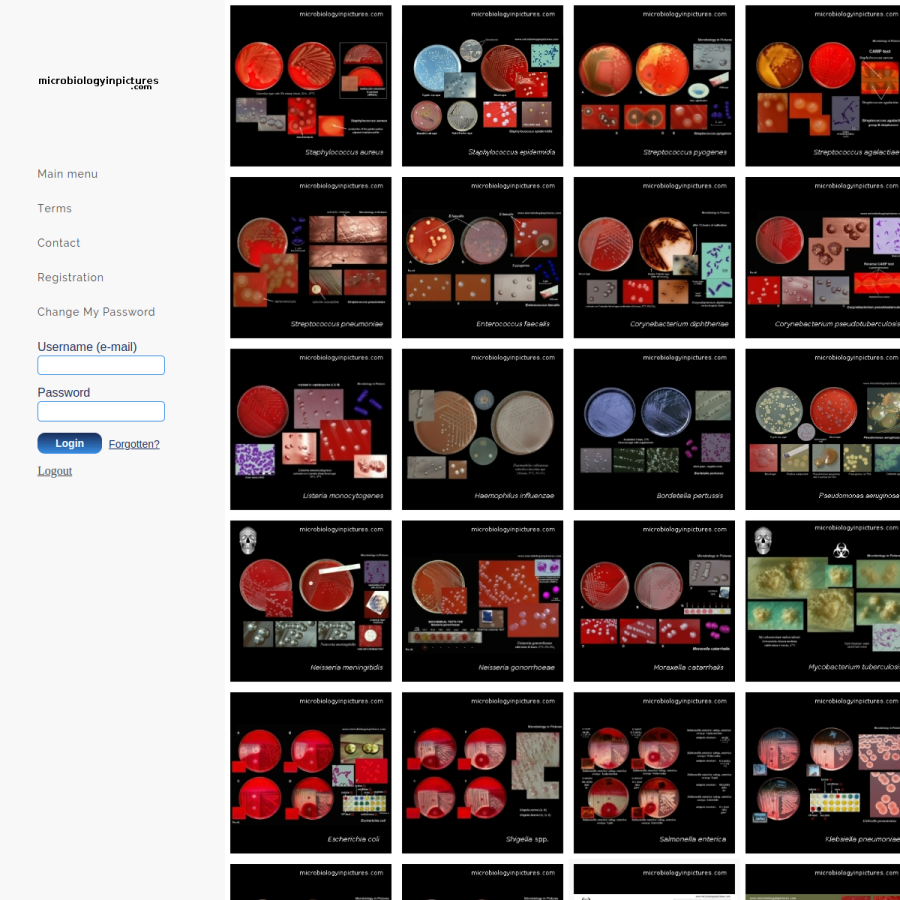Open the Listeria monocytogenes thumbnail
The width and height of the screenshot is (900, 900).
click(x=311, y=429)
